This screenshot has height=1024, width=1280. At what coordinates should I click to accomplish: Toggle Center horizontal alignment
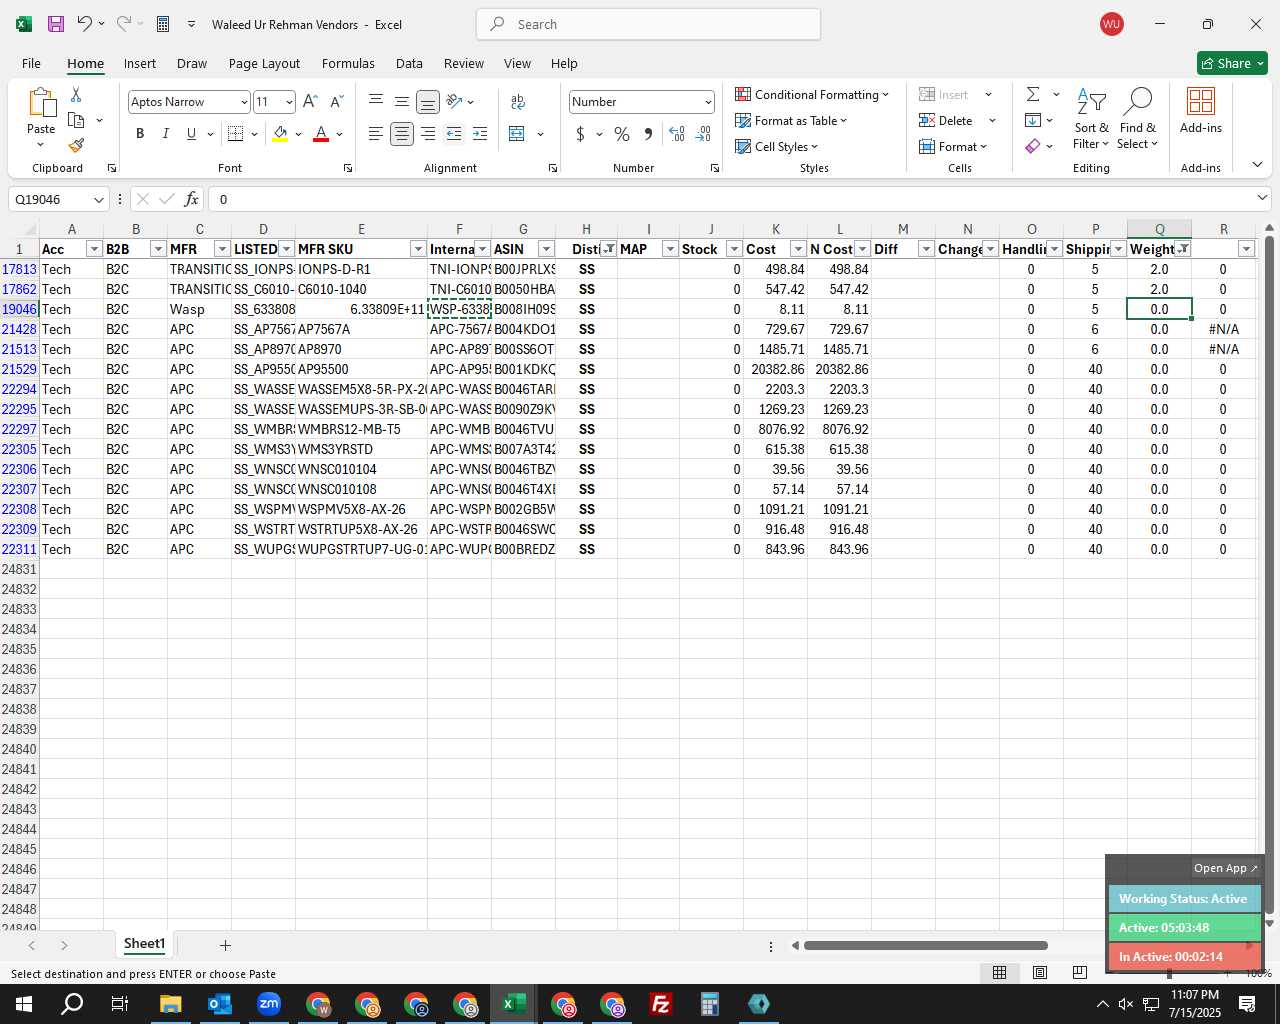click(402, 133)
